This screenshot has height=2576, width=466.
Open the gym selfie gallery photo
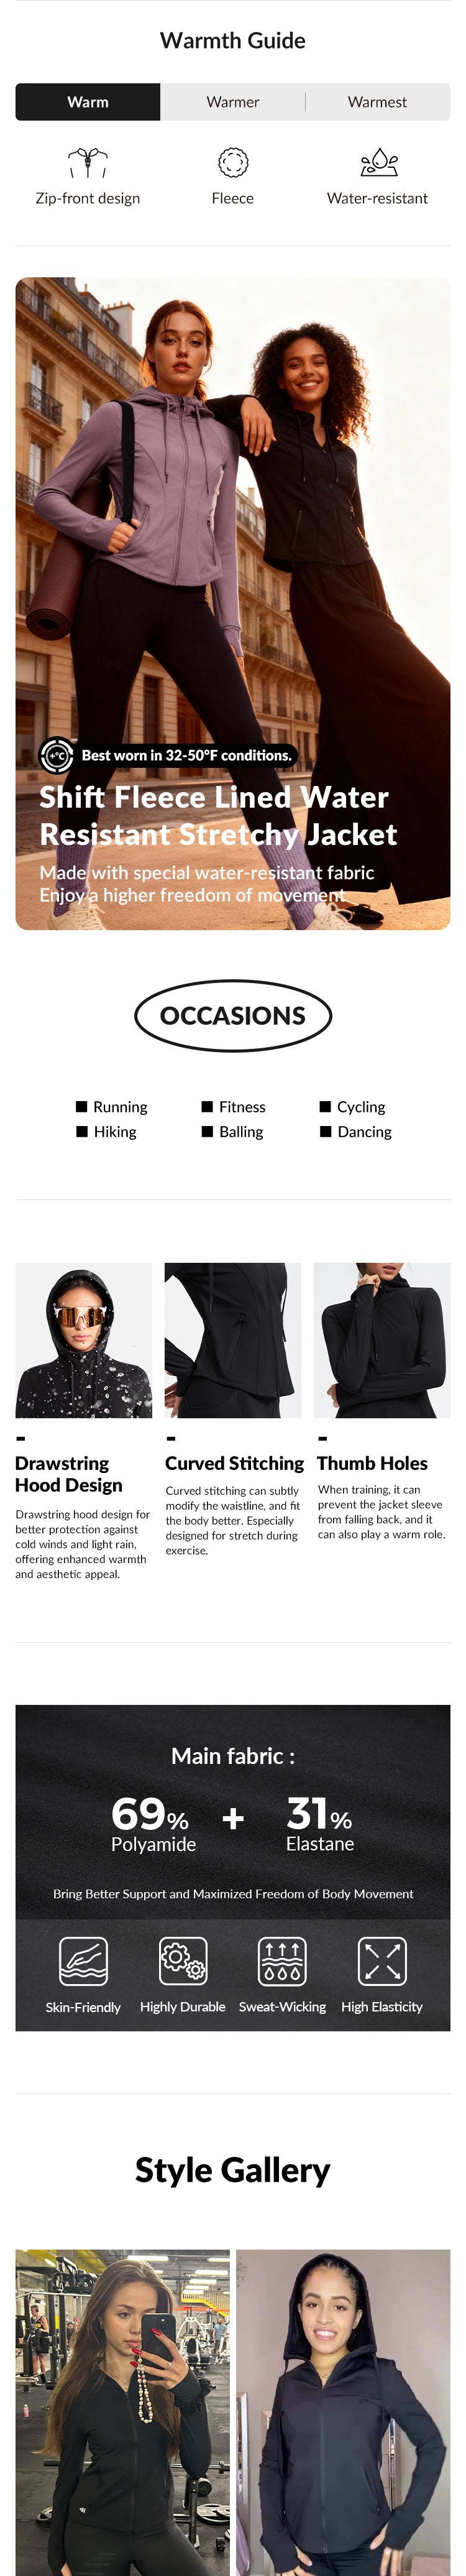(122, 2411)
